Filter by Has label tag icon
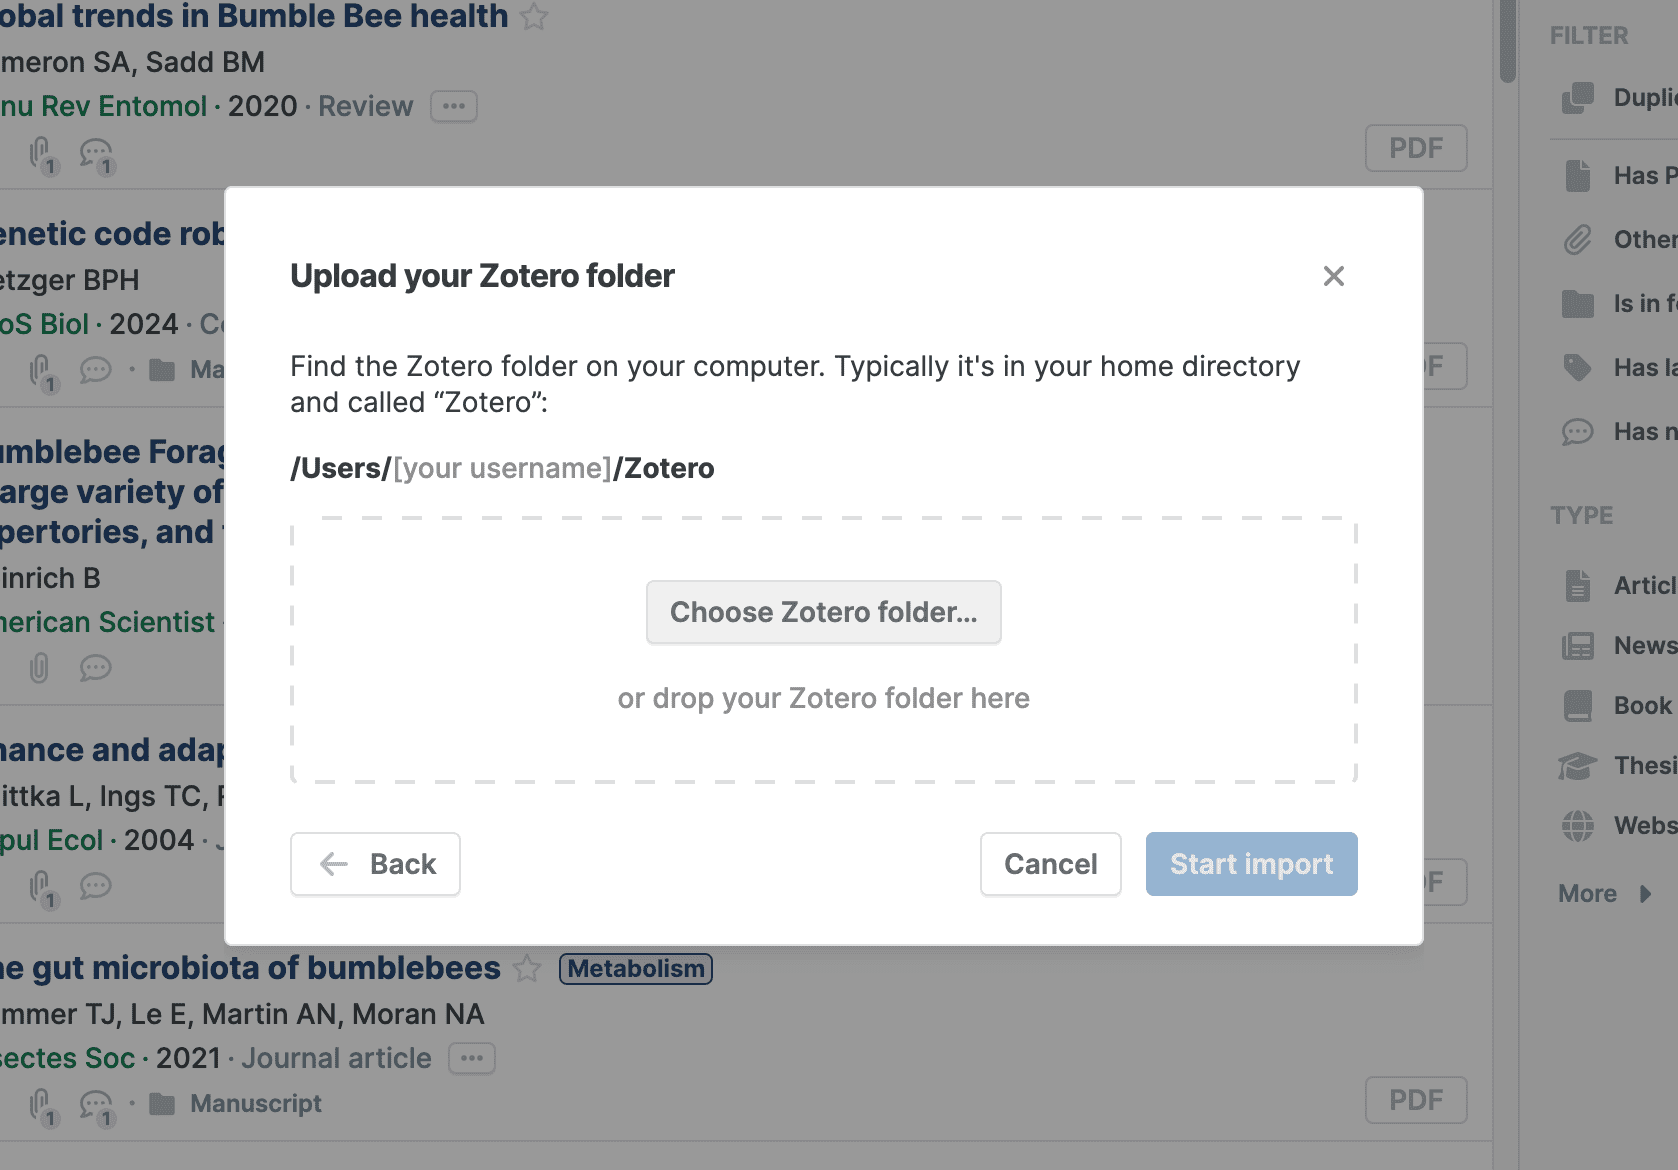 (1578, 368)
